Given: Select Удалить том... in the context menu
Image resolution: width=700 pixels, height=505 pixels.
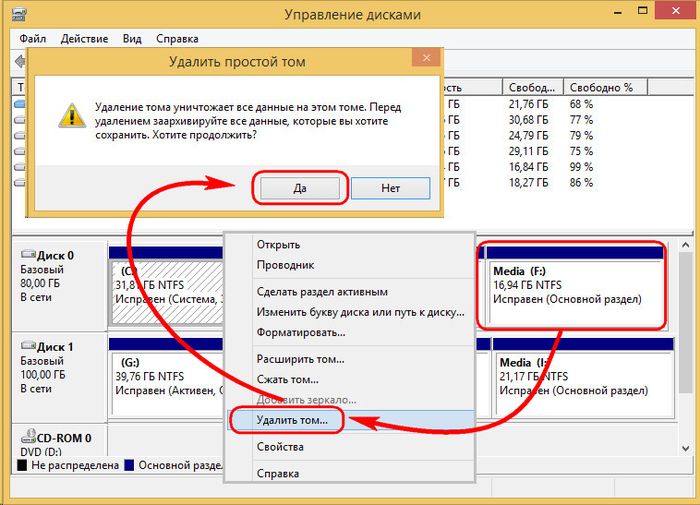Looking at the screenshot, I should (292, 420).
